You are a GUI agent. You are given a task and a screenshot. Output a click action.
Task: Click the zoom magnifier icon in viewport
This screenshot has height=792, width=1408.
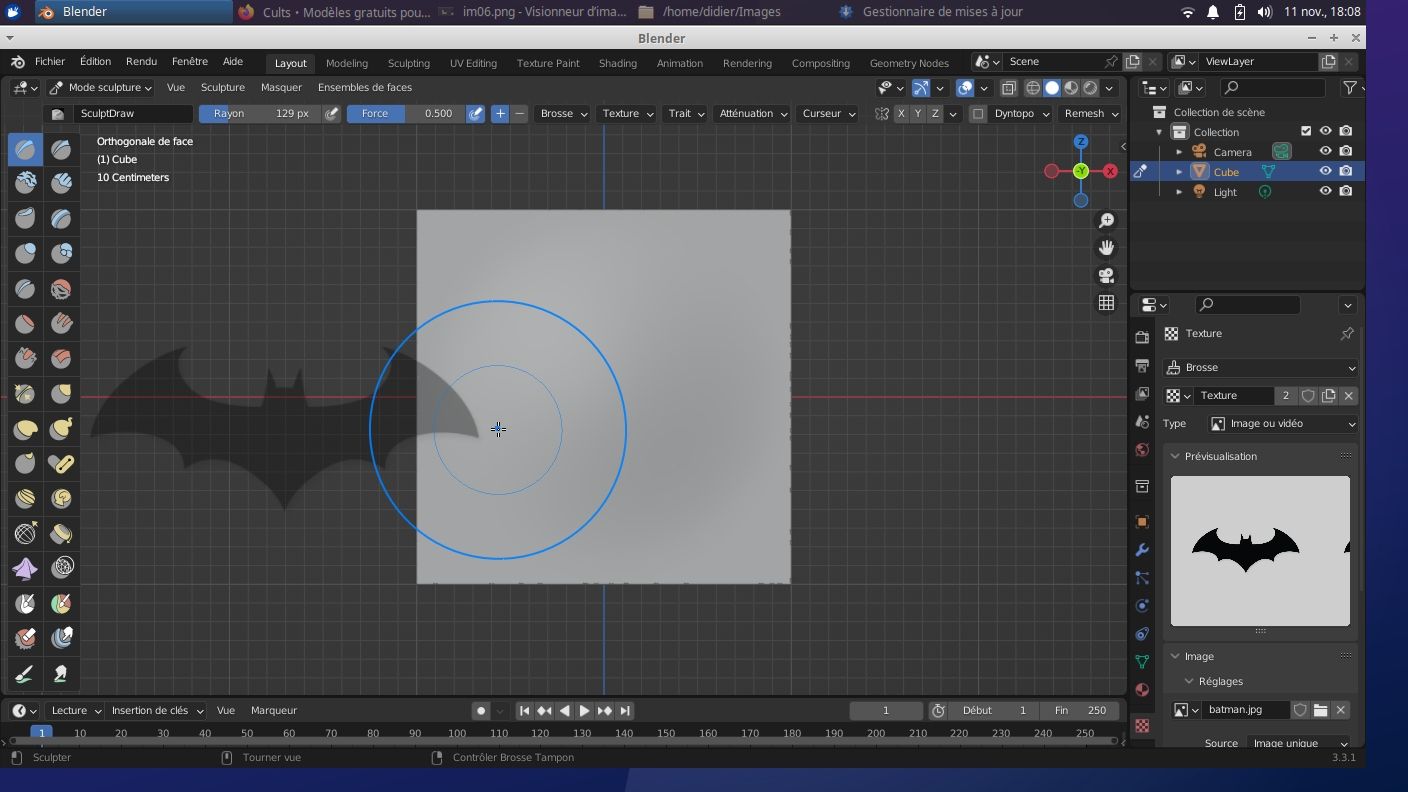point(1106,220)
